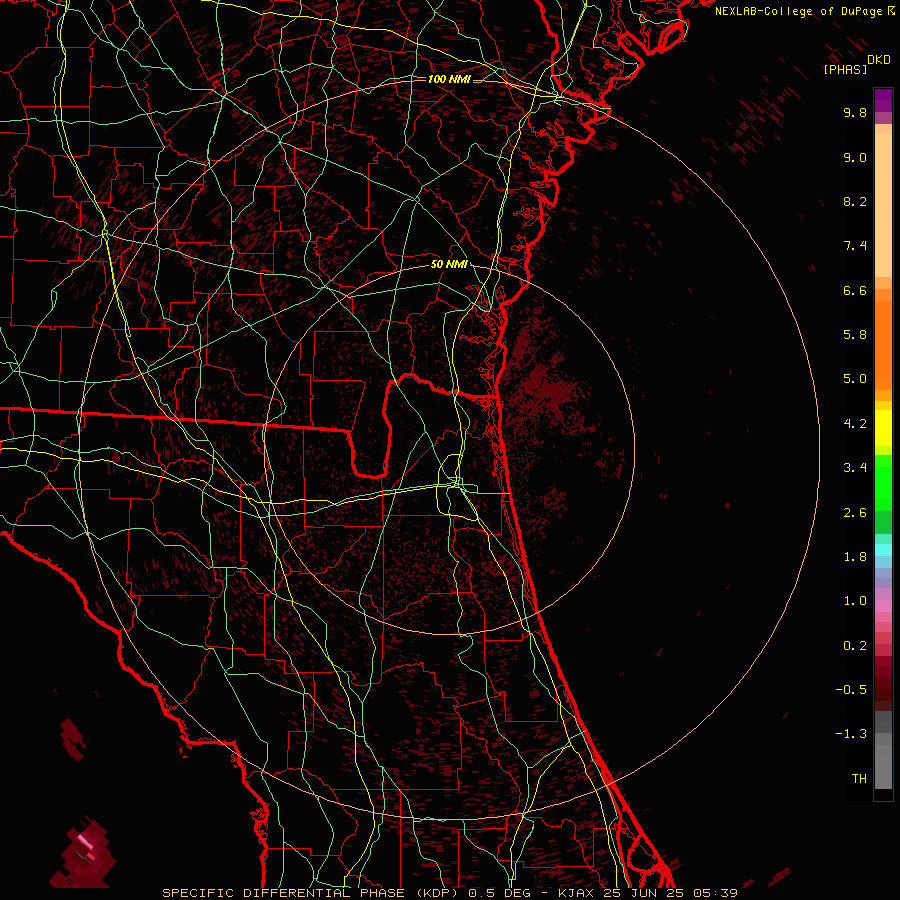900x900 pixels.
Task: Pick the yellow segment of the color bar
Action: tap(883, 428)
